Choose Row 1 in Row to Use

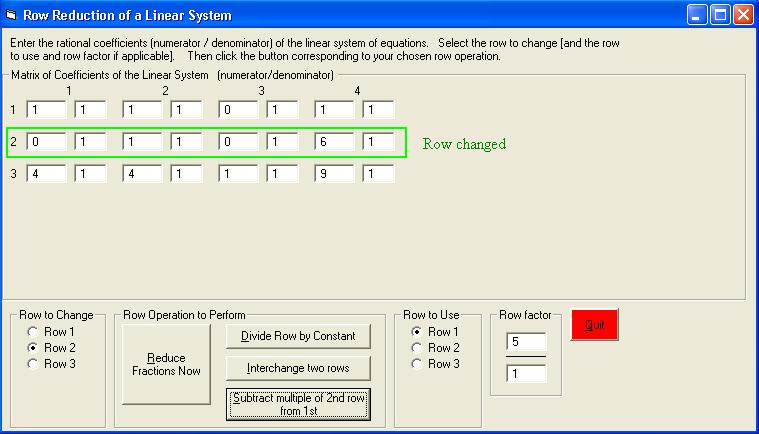click(x=435, y=332)
